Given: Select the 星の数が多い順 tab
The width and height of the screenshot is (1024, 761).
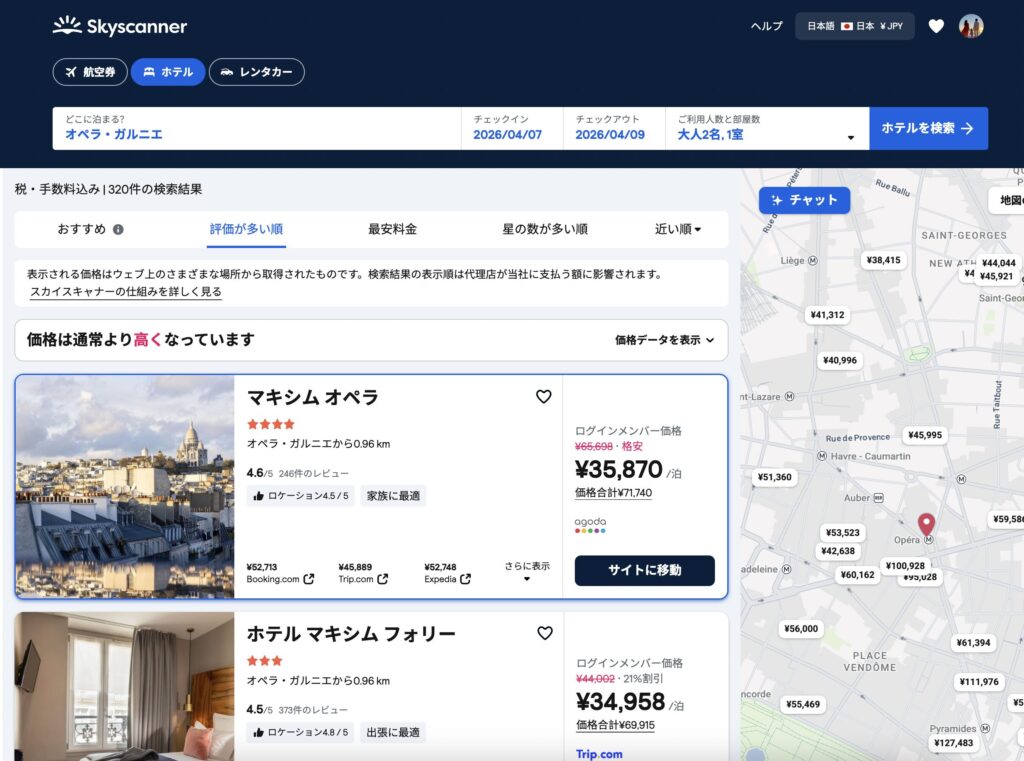Looking at the screenshot, I should pos(545,229).
